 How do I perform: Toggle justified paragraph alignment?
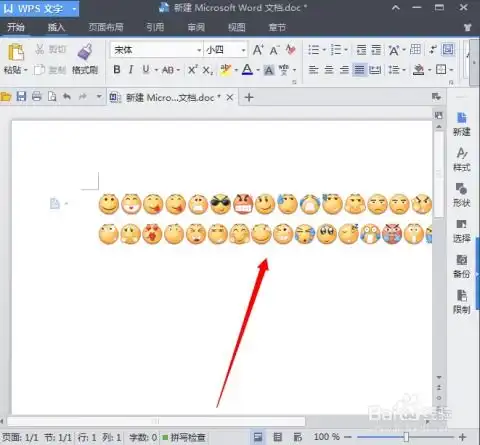tap(359, 70)
